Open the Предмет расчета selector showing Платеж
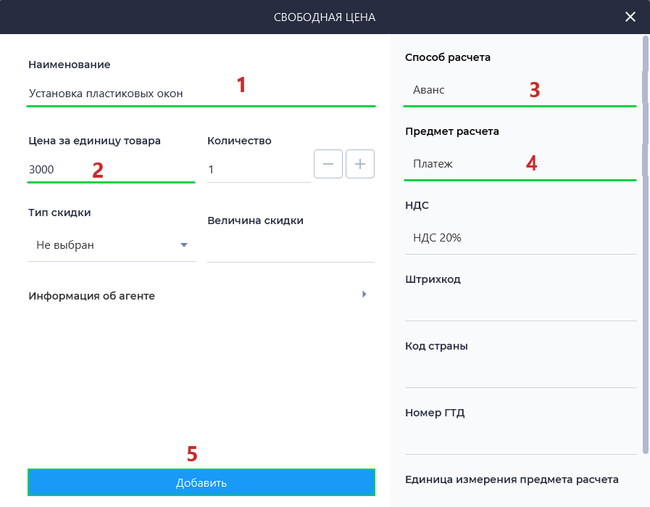The image size is (650, 507). (520, 164)
